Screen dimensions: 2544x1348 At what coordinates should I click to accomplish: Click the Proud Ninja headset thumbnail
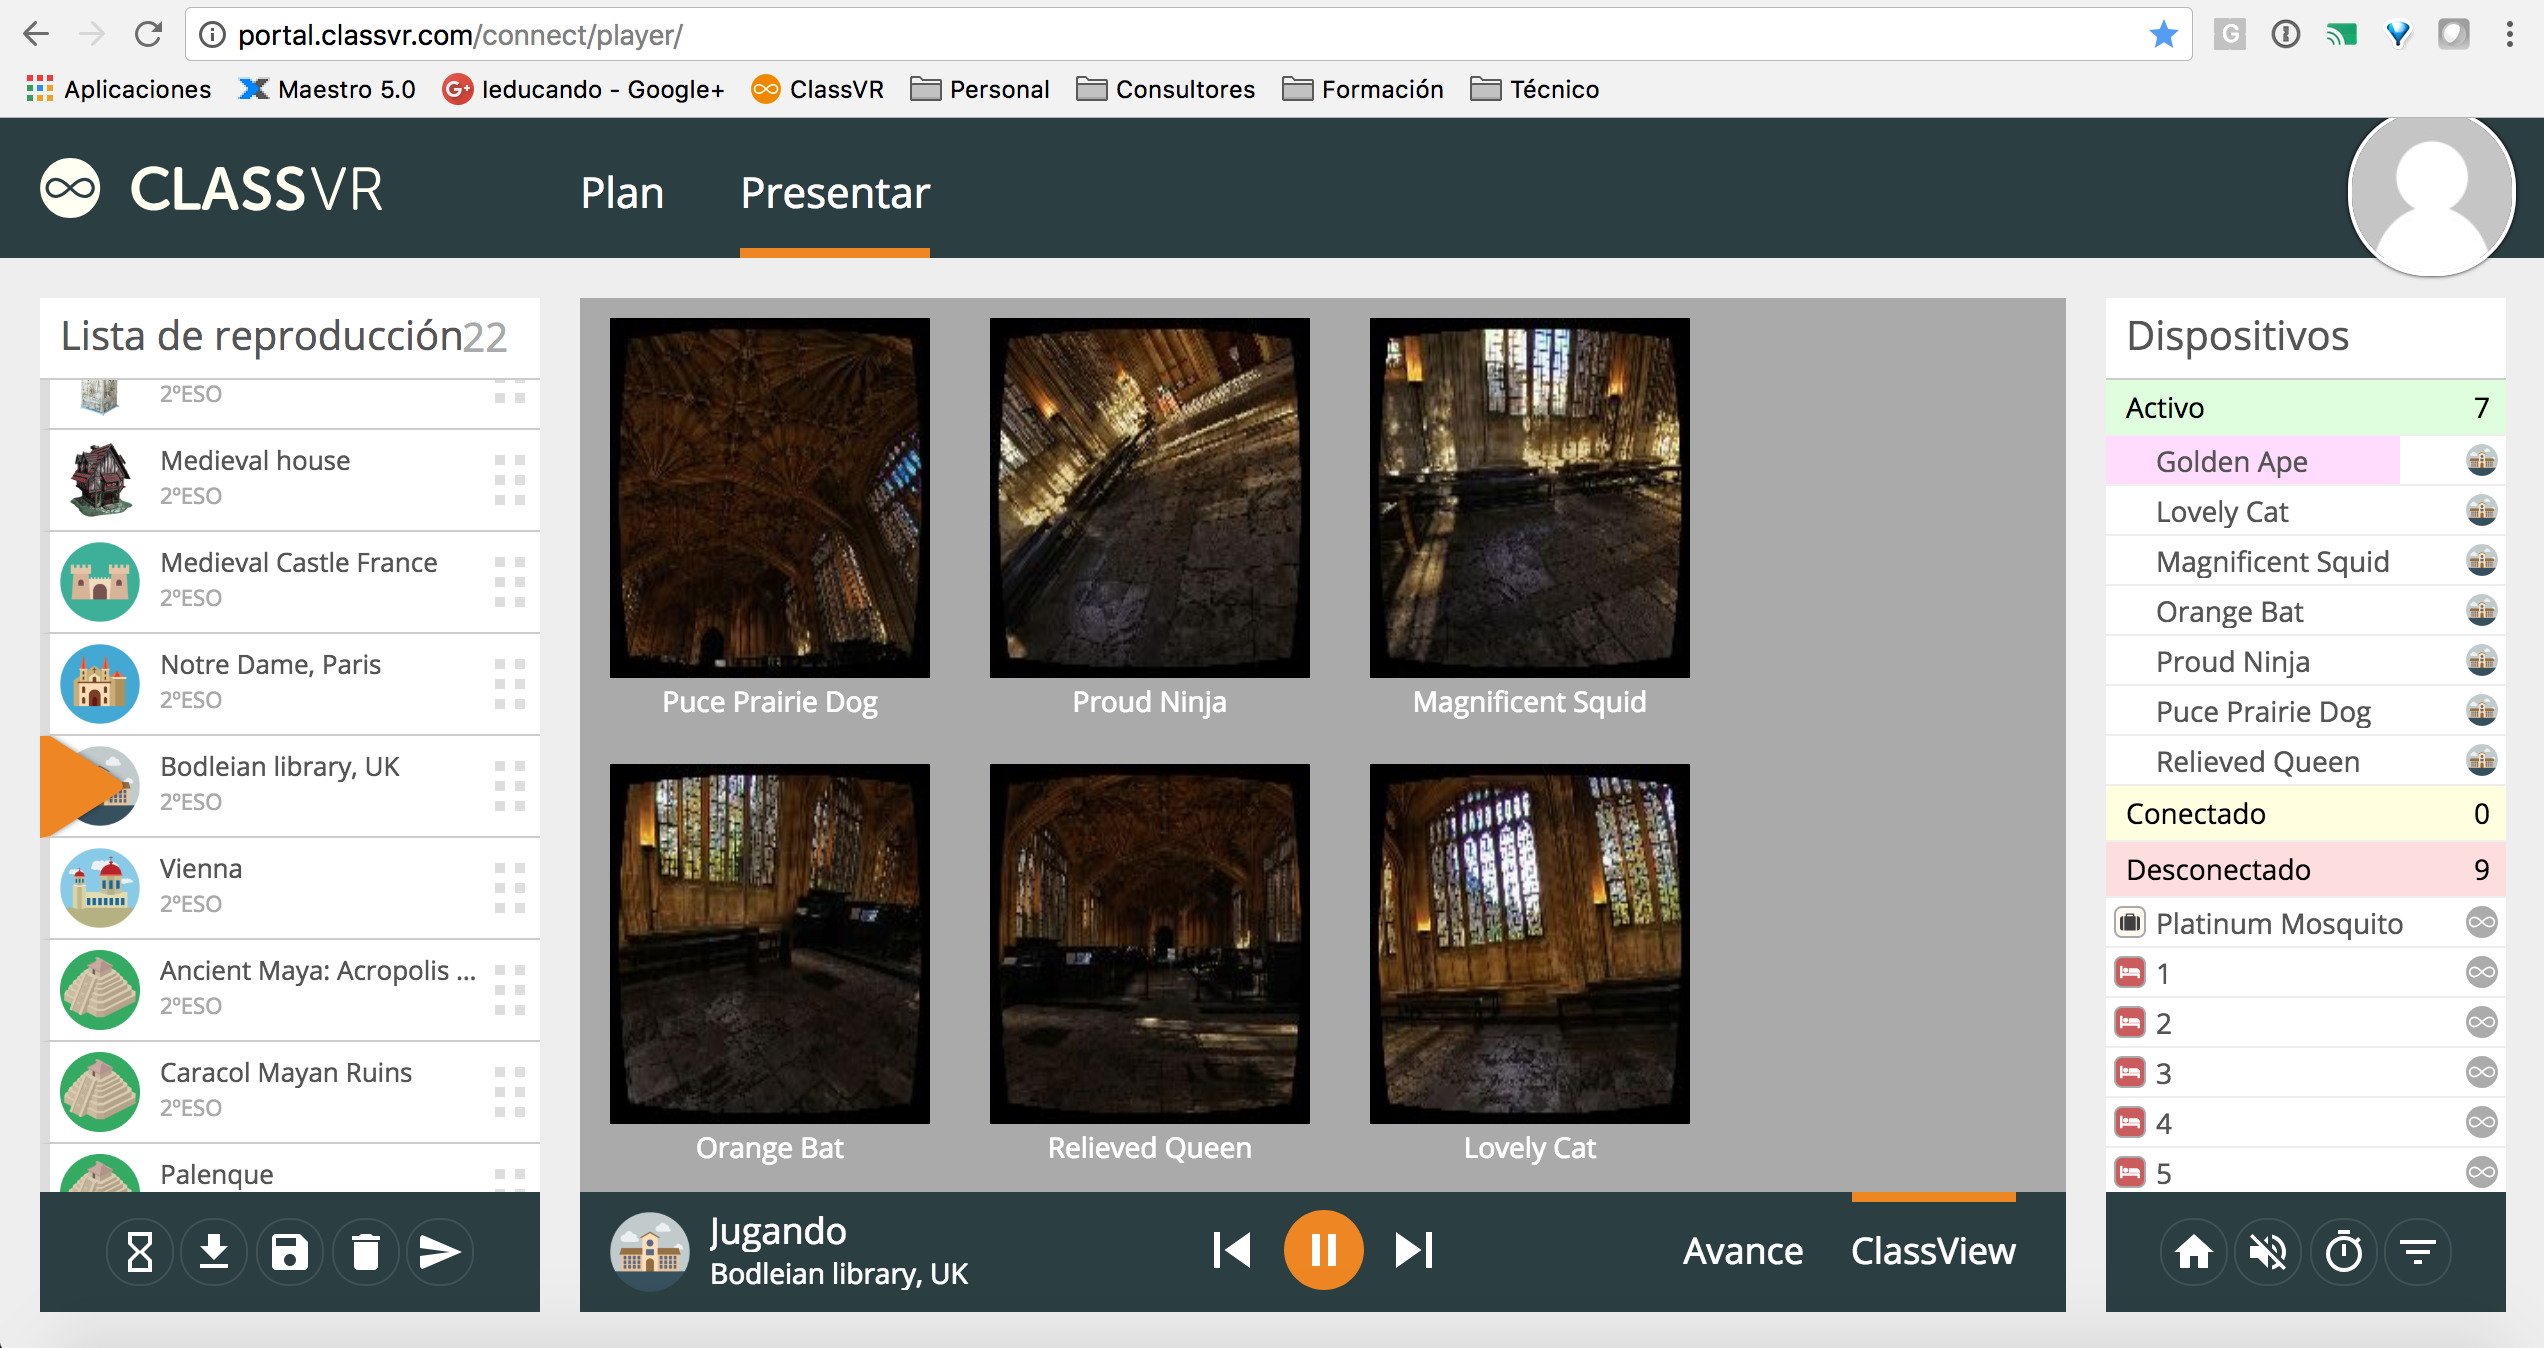1149,498
